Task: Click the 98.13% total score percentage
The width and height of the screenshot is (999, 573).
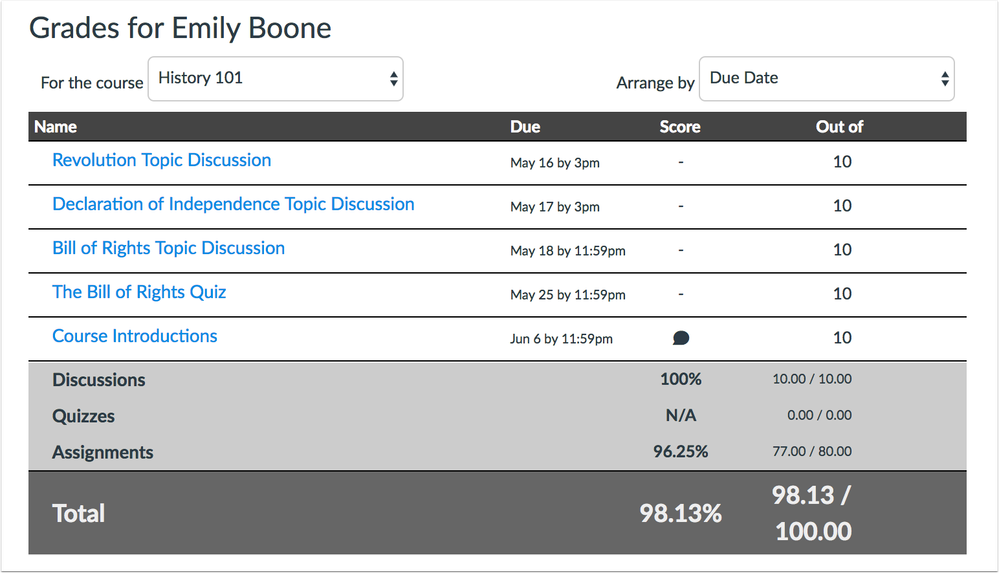Action: (680, 513)
